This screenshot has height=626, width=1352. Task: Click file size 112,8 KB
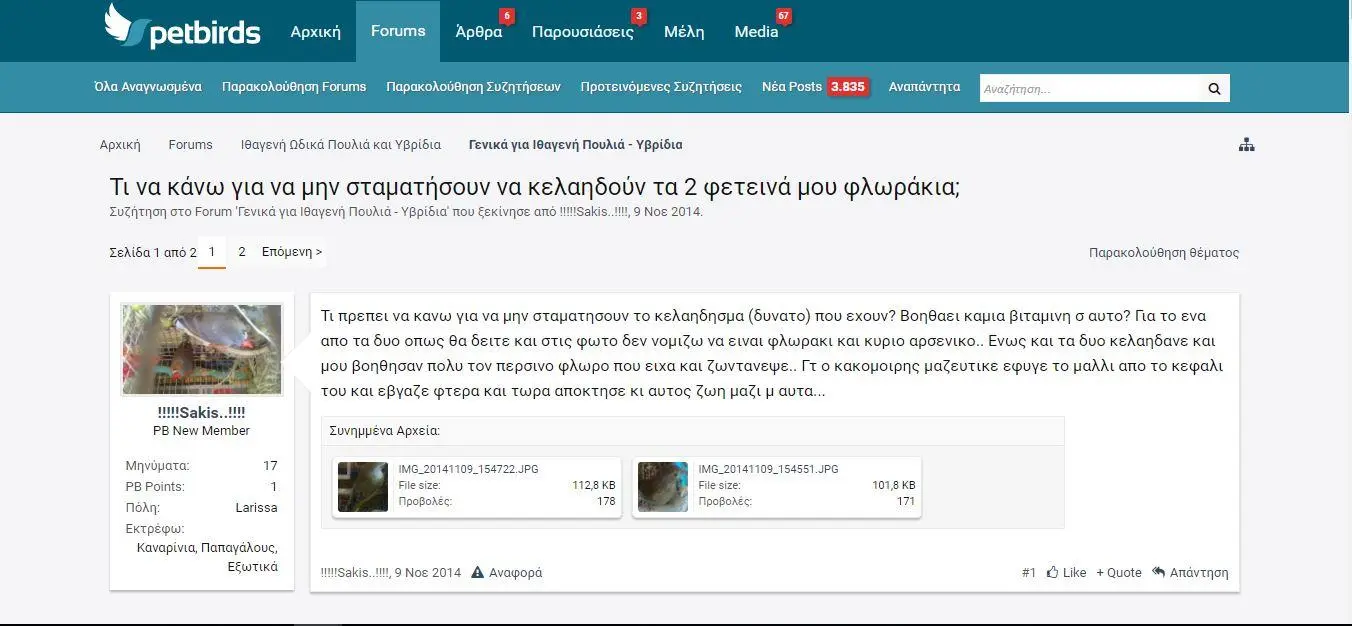click(x=594, y=485)
